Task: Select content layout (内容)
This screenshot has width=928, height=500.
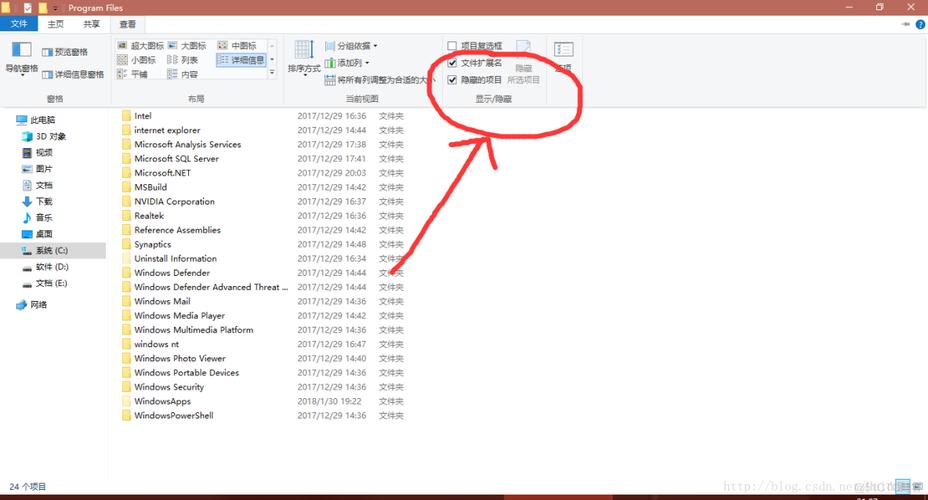Action: pos(183,74)
